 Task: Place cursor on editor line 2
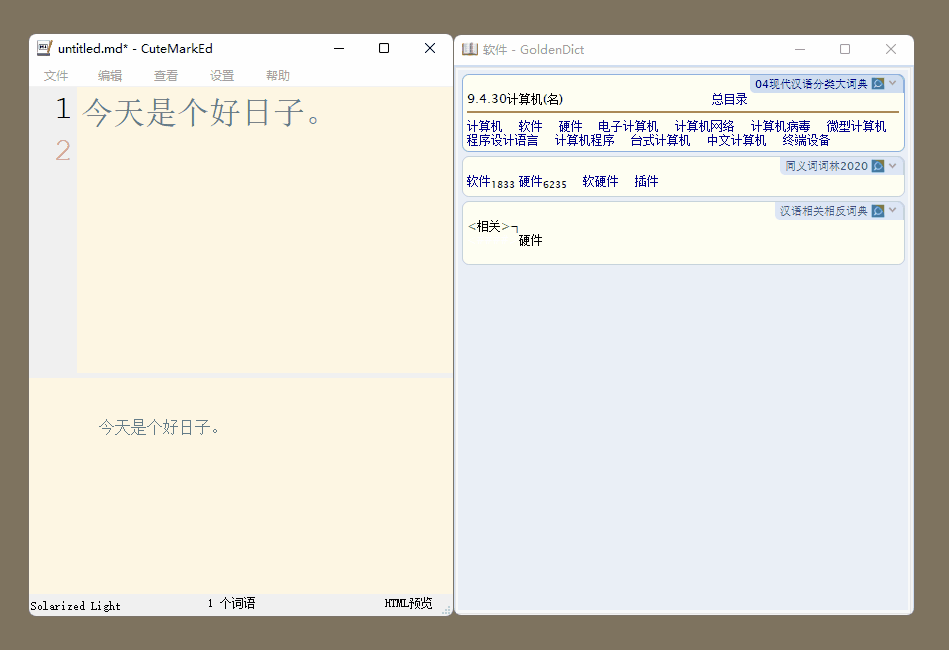(x=200, y=151)
